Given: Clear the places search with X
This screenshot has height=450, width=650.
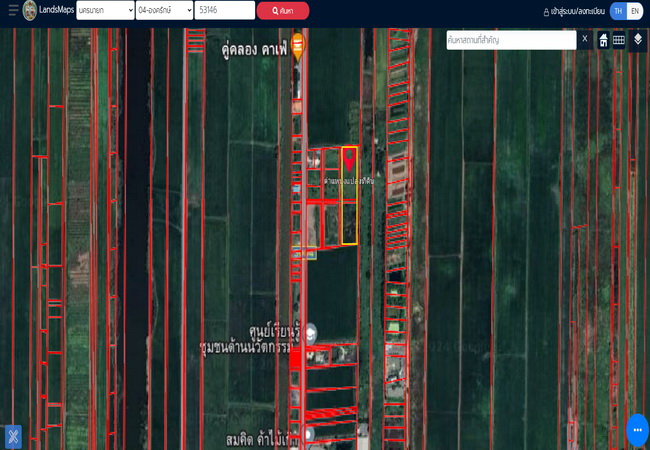Looking at the screenshot, I should click(x=585, y=39).
